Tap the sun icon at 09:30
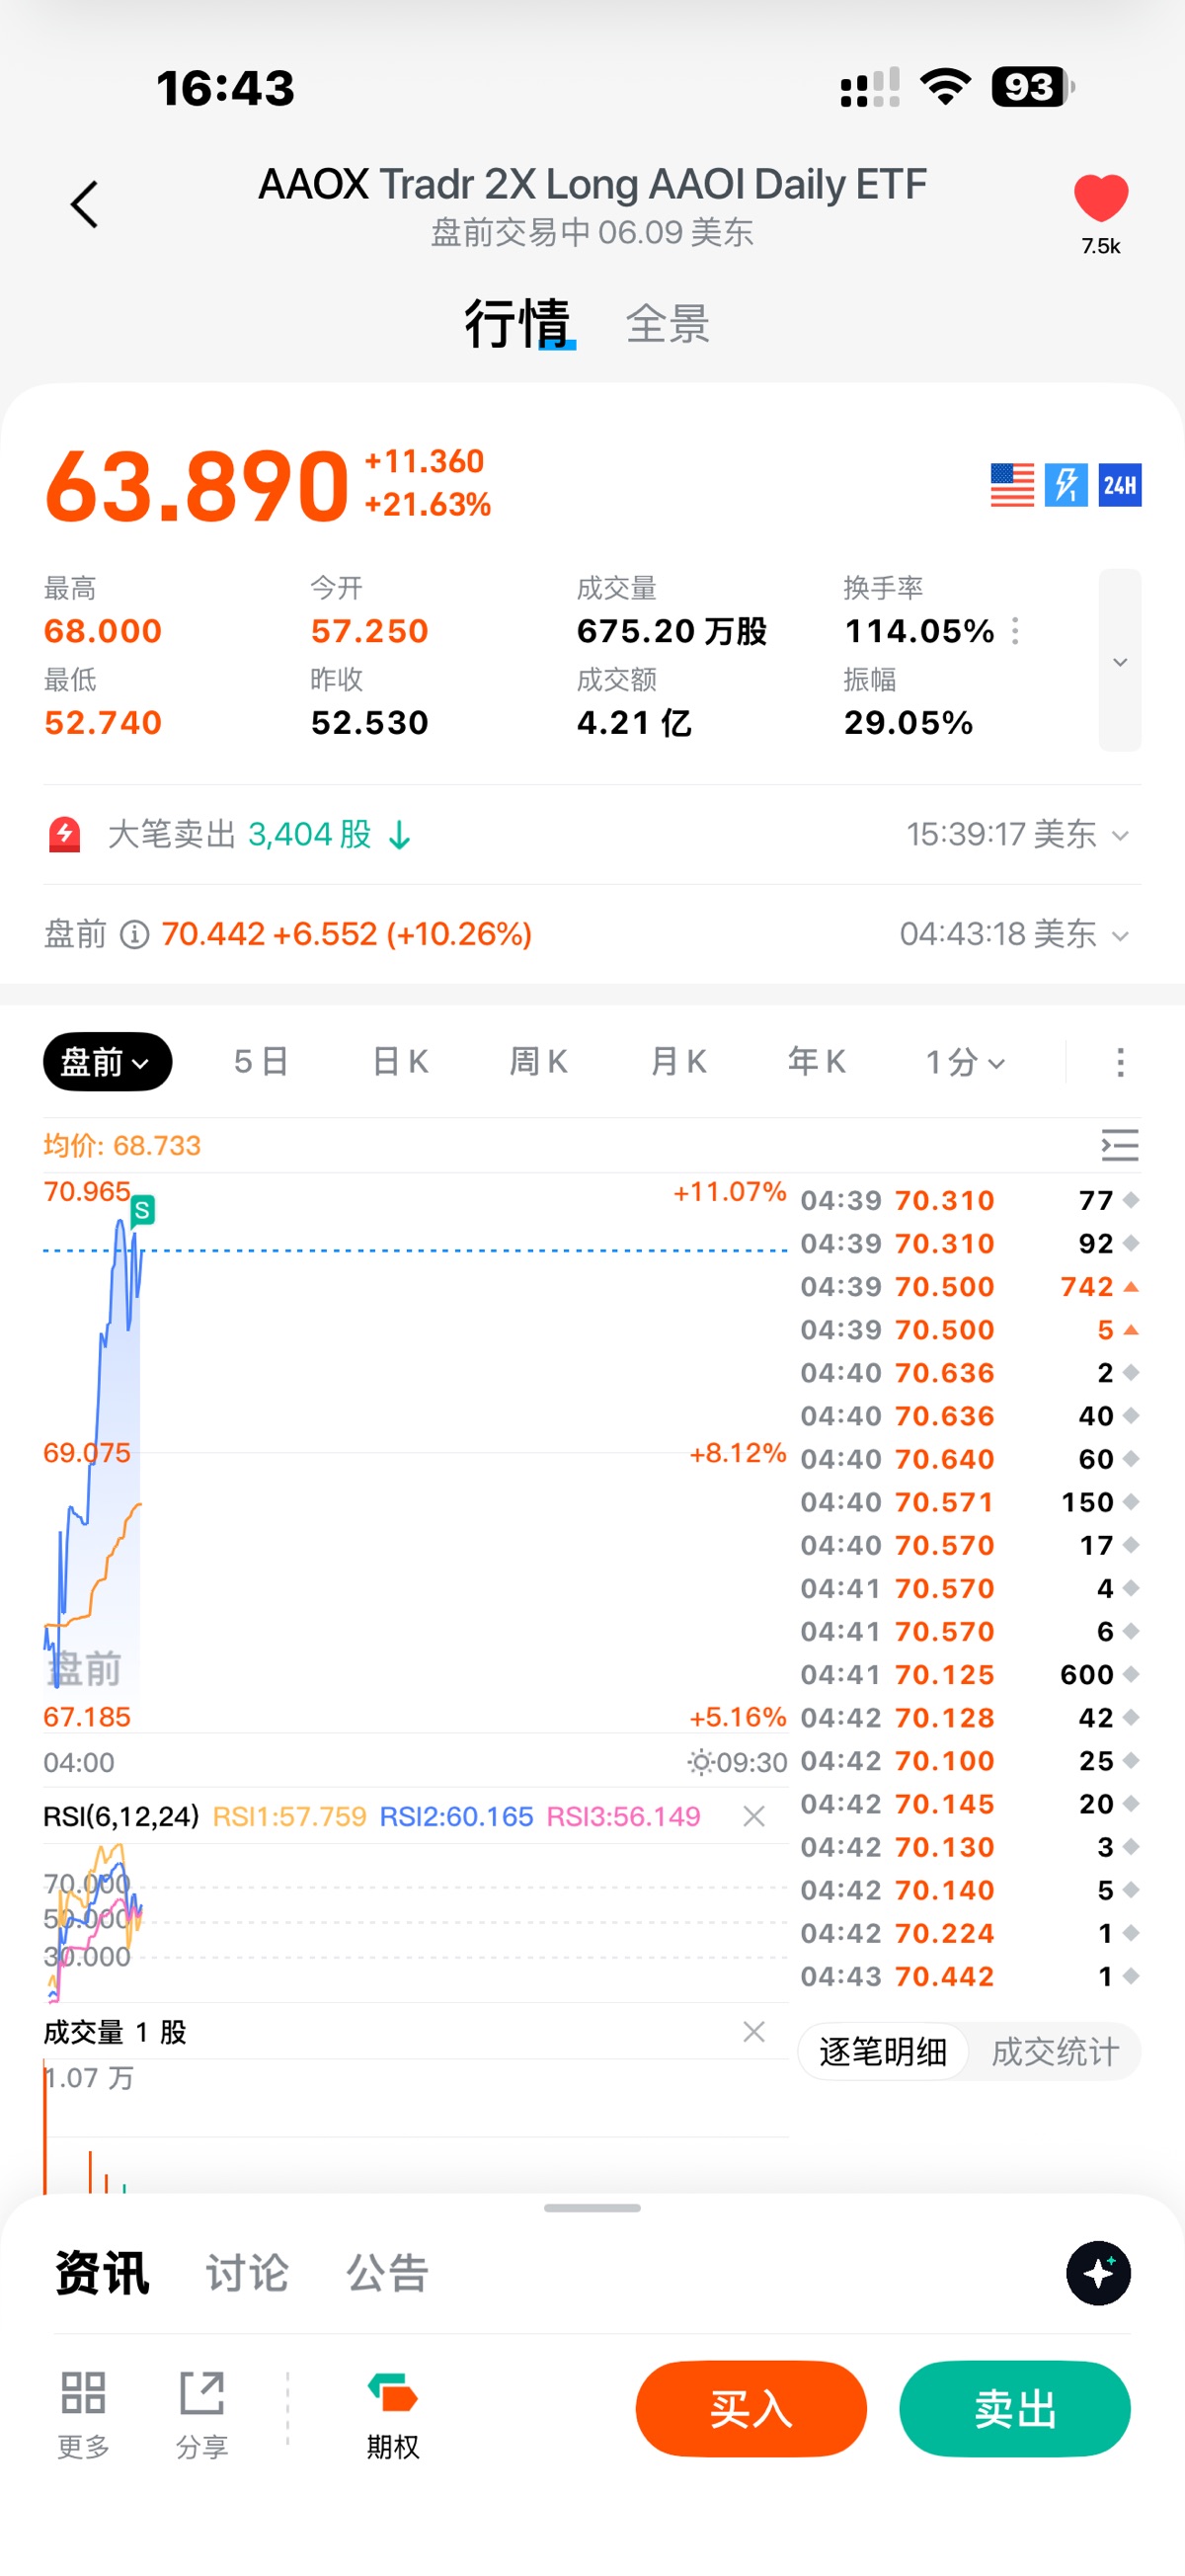 (701, 1762)
